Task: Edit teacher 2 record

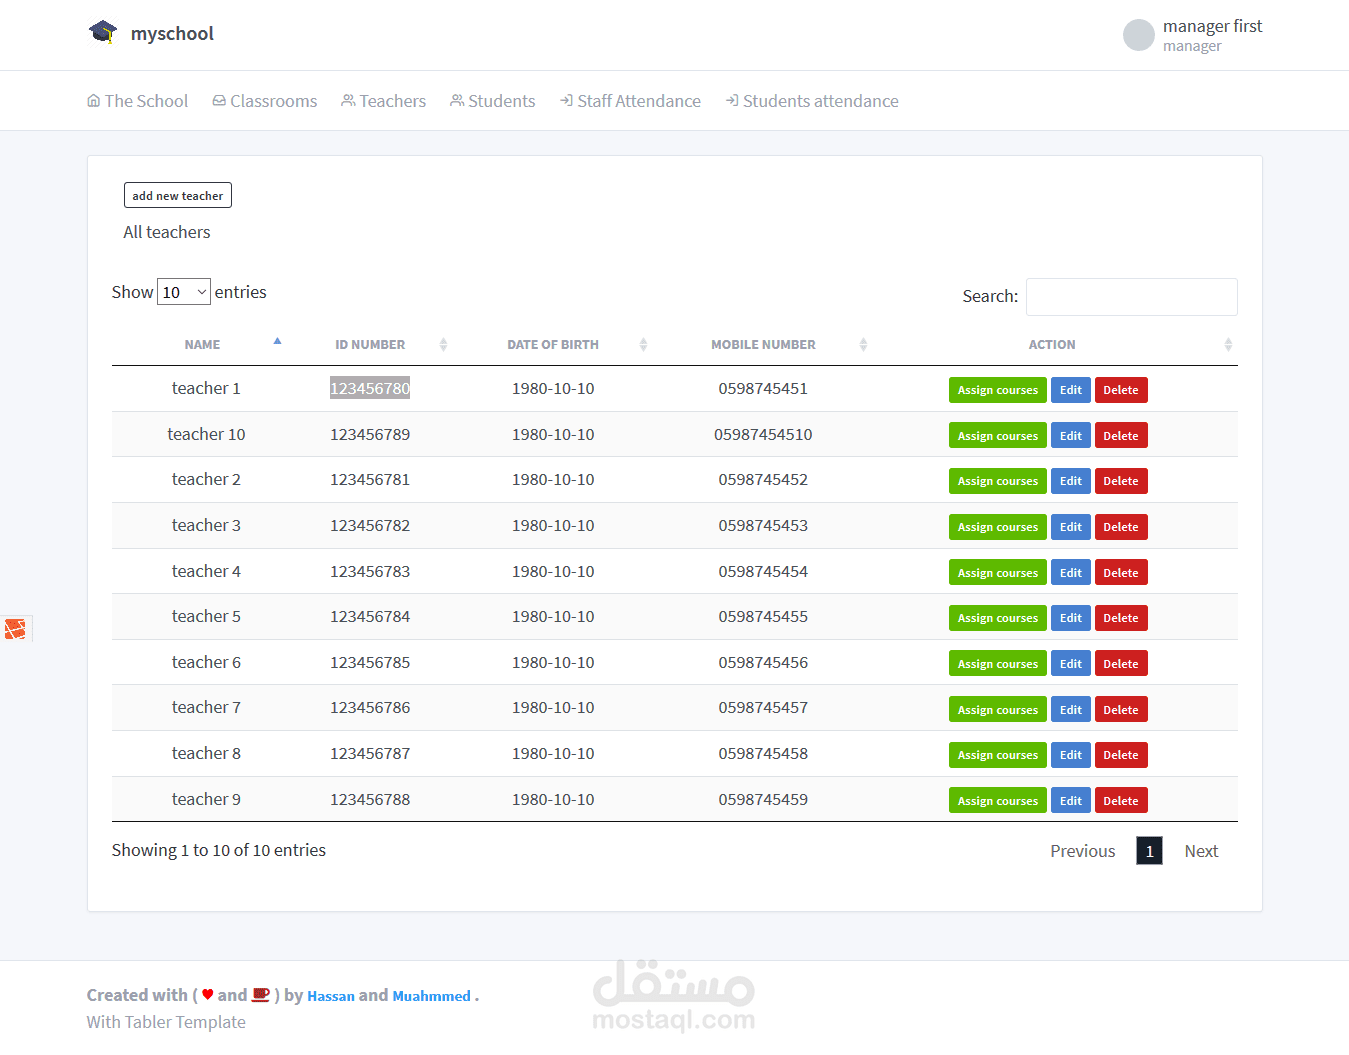Action: pos(1071,481)
